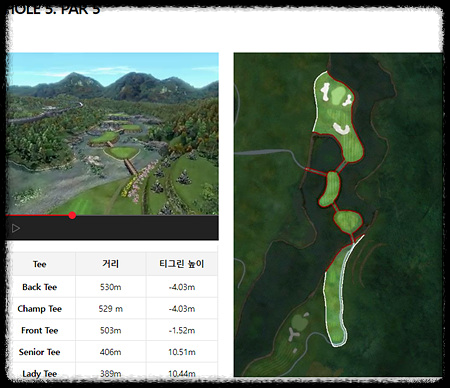Click the 'Senior Tee' row label
Image resolution: width=450 pixels, height=388 pixels.
tap(40, 352)
